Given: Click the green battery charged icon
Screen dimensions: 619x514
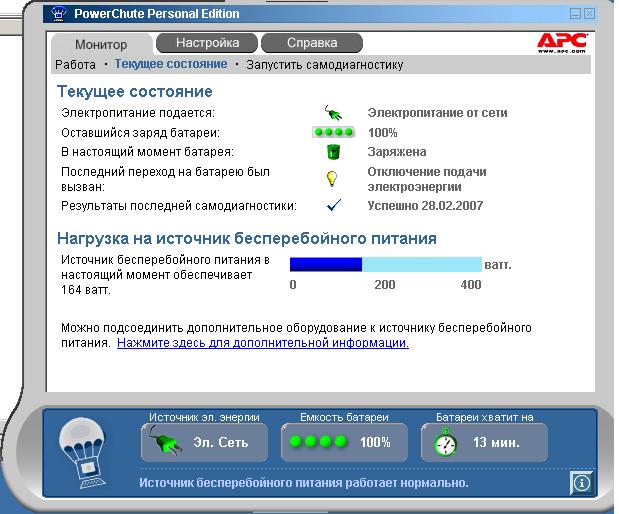Looking at the screenshot, I should click(x=334, y=152).
